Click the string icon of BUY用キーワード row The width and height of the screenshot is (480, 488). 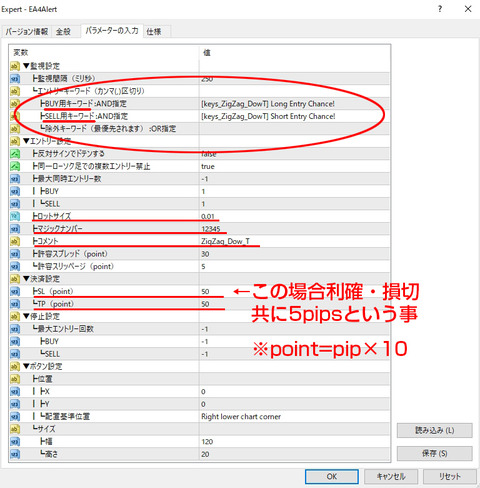tap(15, 104)
